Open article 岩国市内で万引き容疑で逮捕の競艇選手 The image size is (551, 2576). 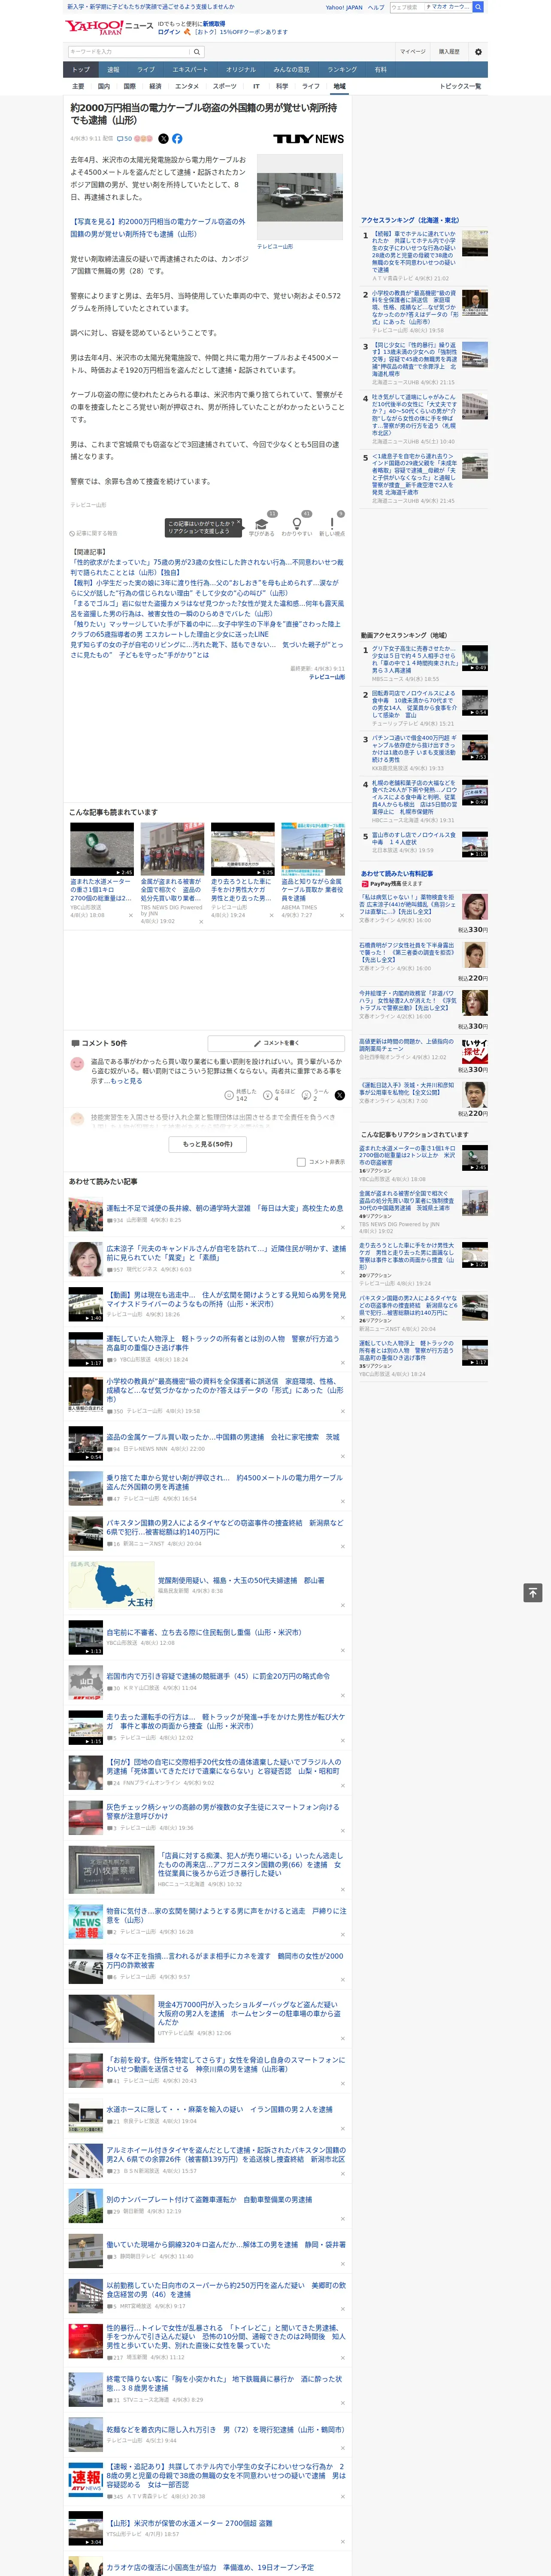218,1676
